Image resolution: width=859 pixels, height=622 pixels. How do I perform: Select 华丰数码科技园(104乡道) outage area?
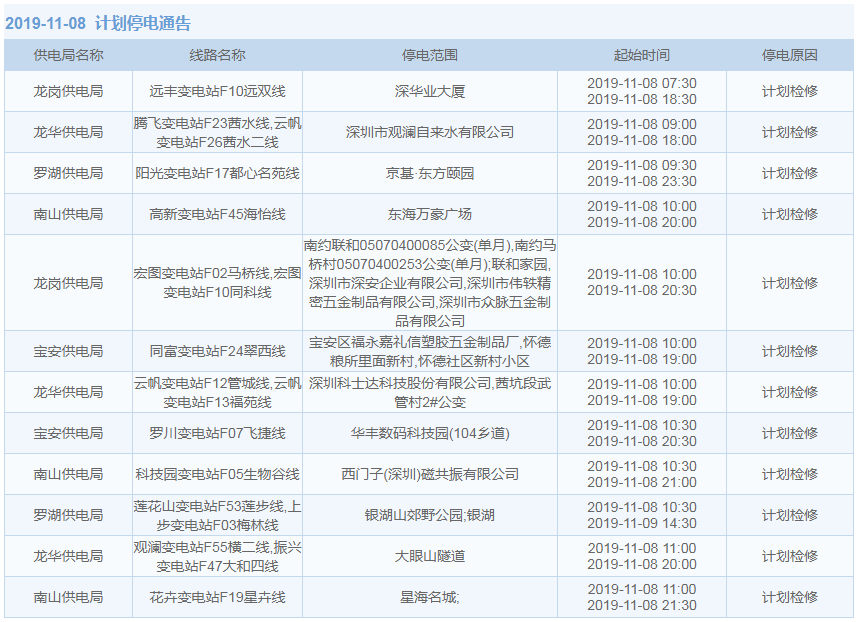click(429, 433)
